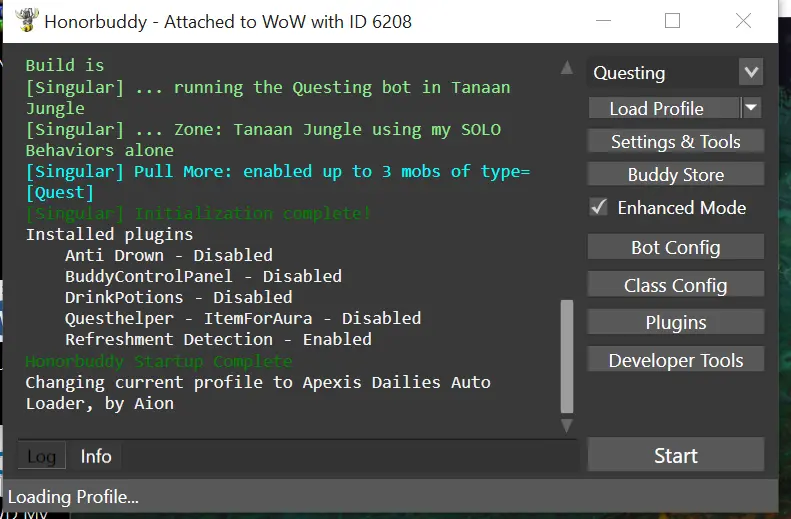
Task: Click '[Singular] Initialization complete!' log line
Action: pyautogui.click(x=198, y=213)
